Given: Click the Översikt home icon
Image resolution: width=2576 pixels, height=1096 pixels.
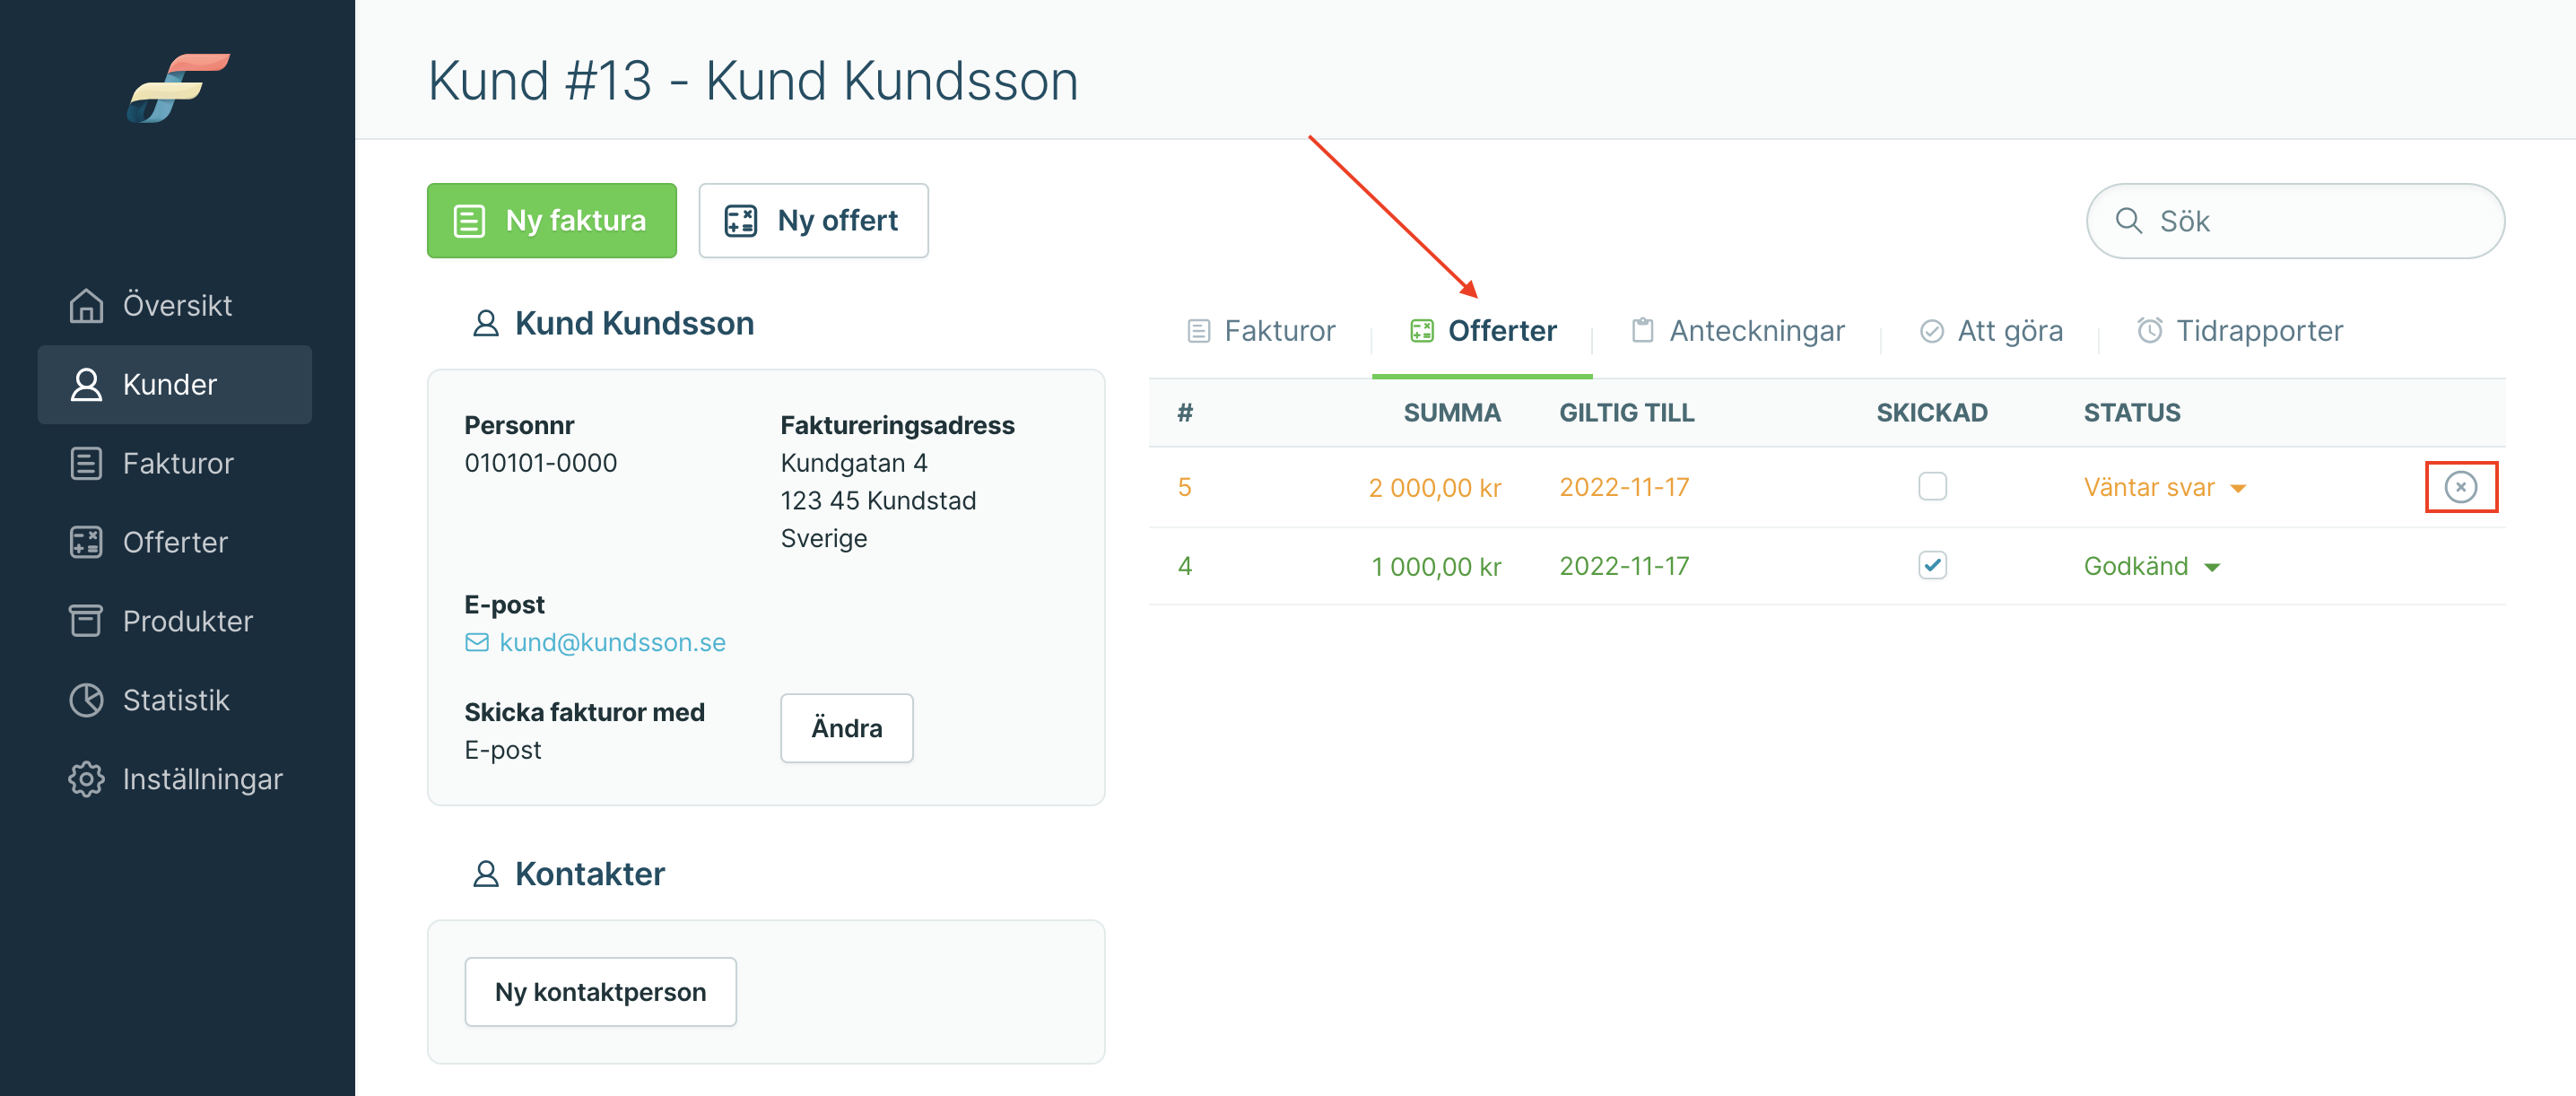Looking at the screenshot, I should [x=86, y=305].
